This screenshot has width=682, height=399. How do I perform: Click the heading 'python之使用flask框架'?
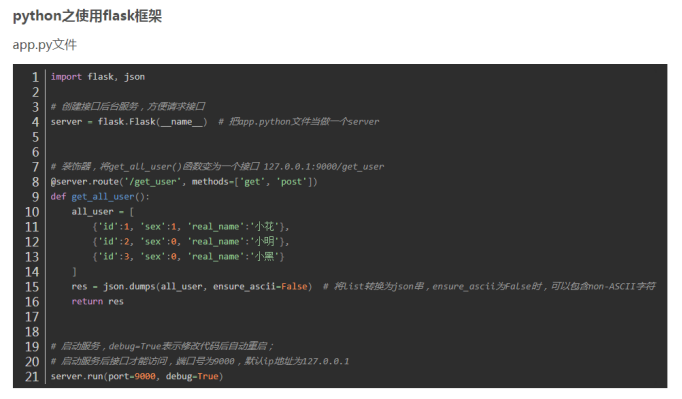point(87,16)
